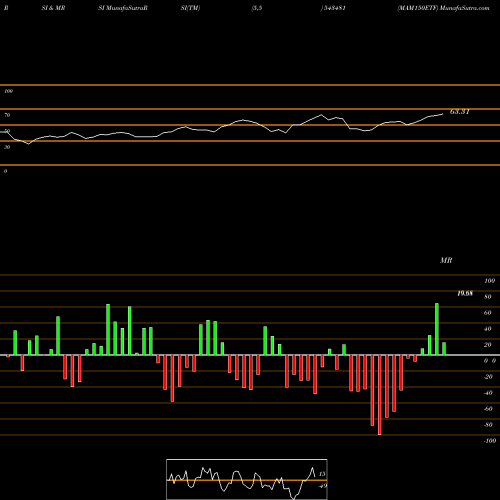The image size is (500, 500).
Task: Click the RSI axis label 70
Action: tap(7, 115)
